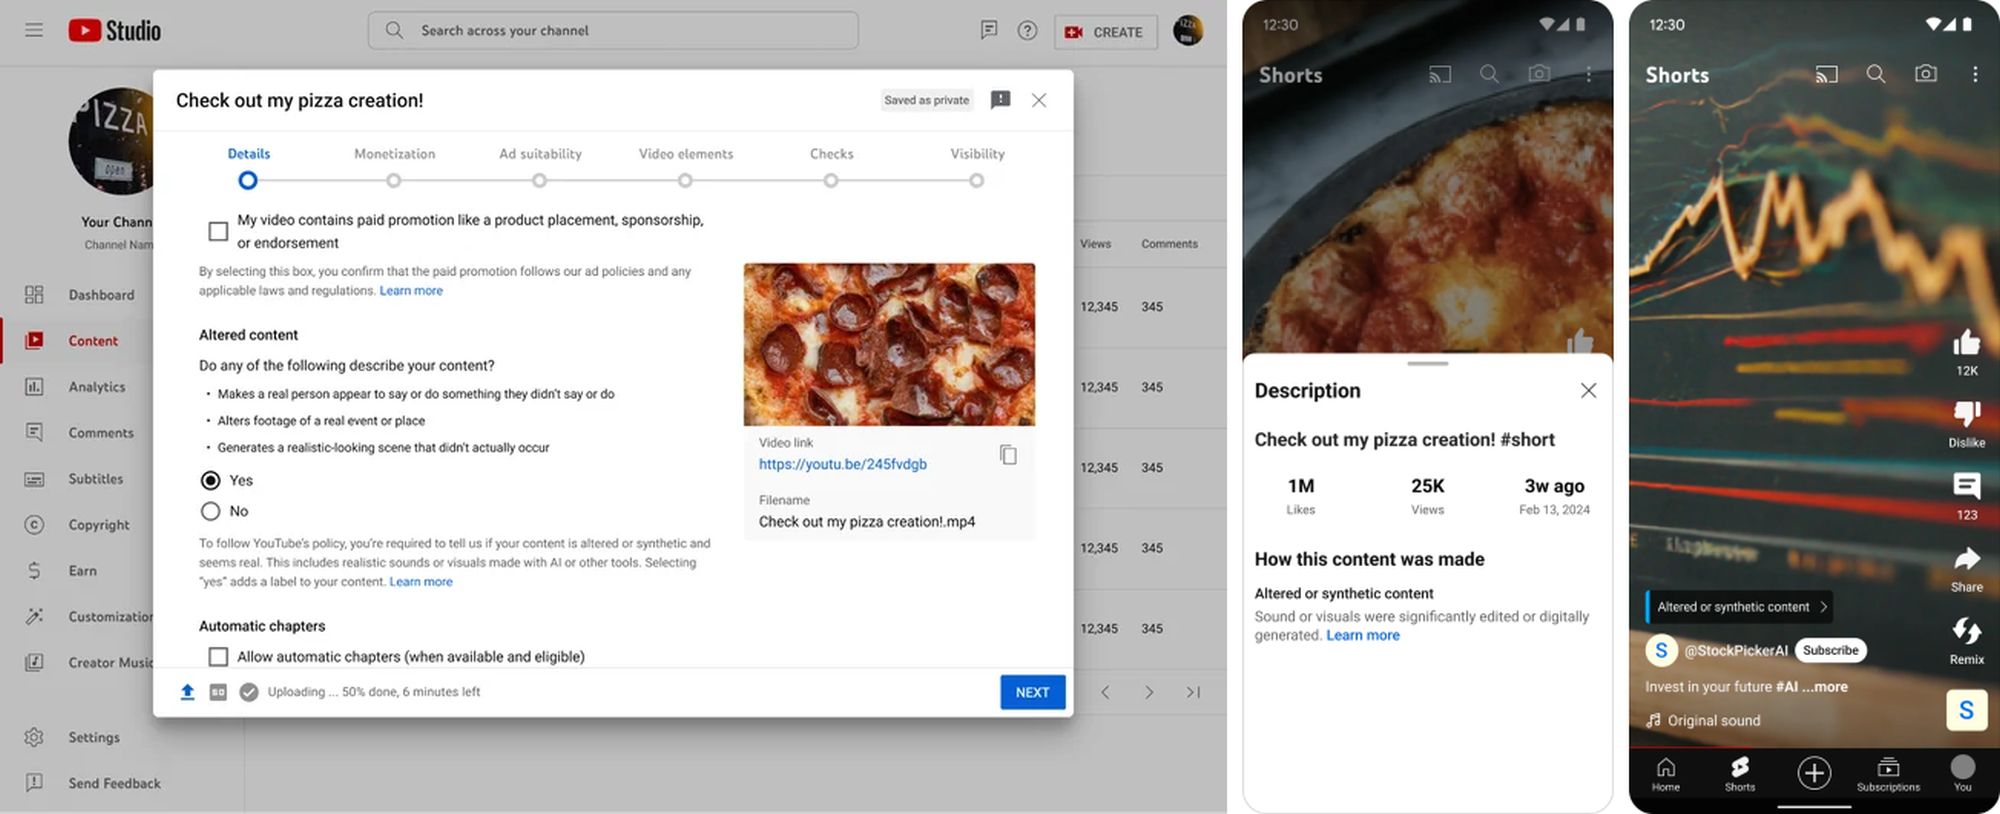Enable Allow automatic chapters checkbox
This screenshot has width=2000, height=814.
pos(218,657)
